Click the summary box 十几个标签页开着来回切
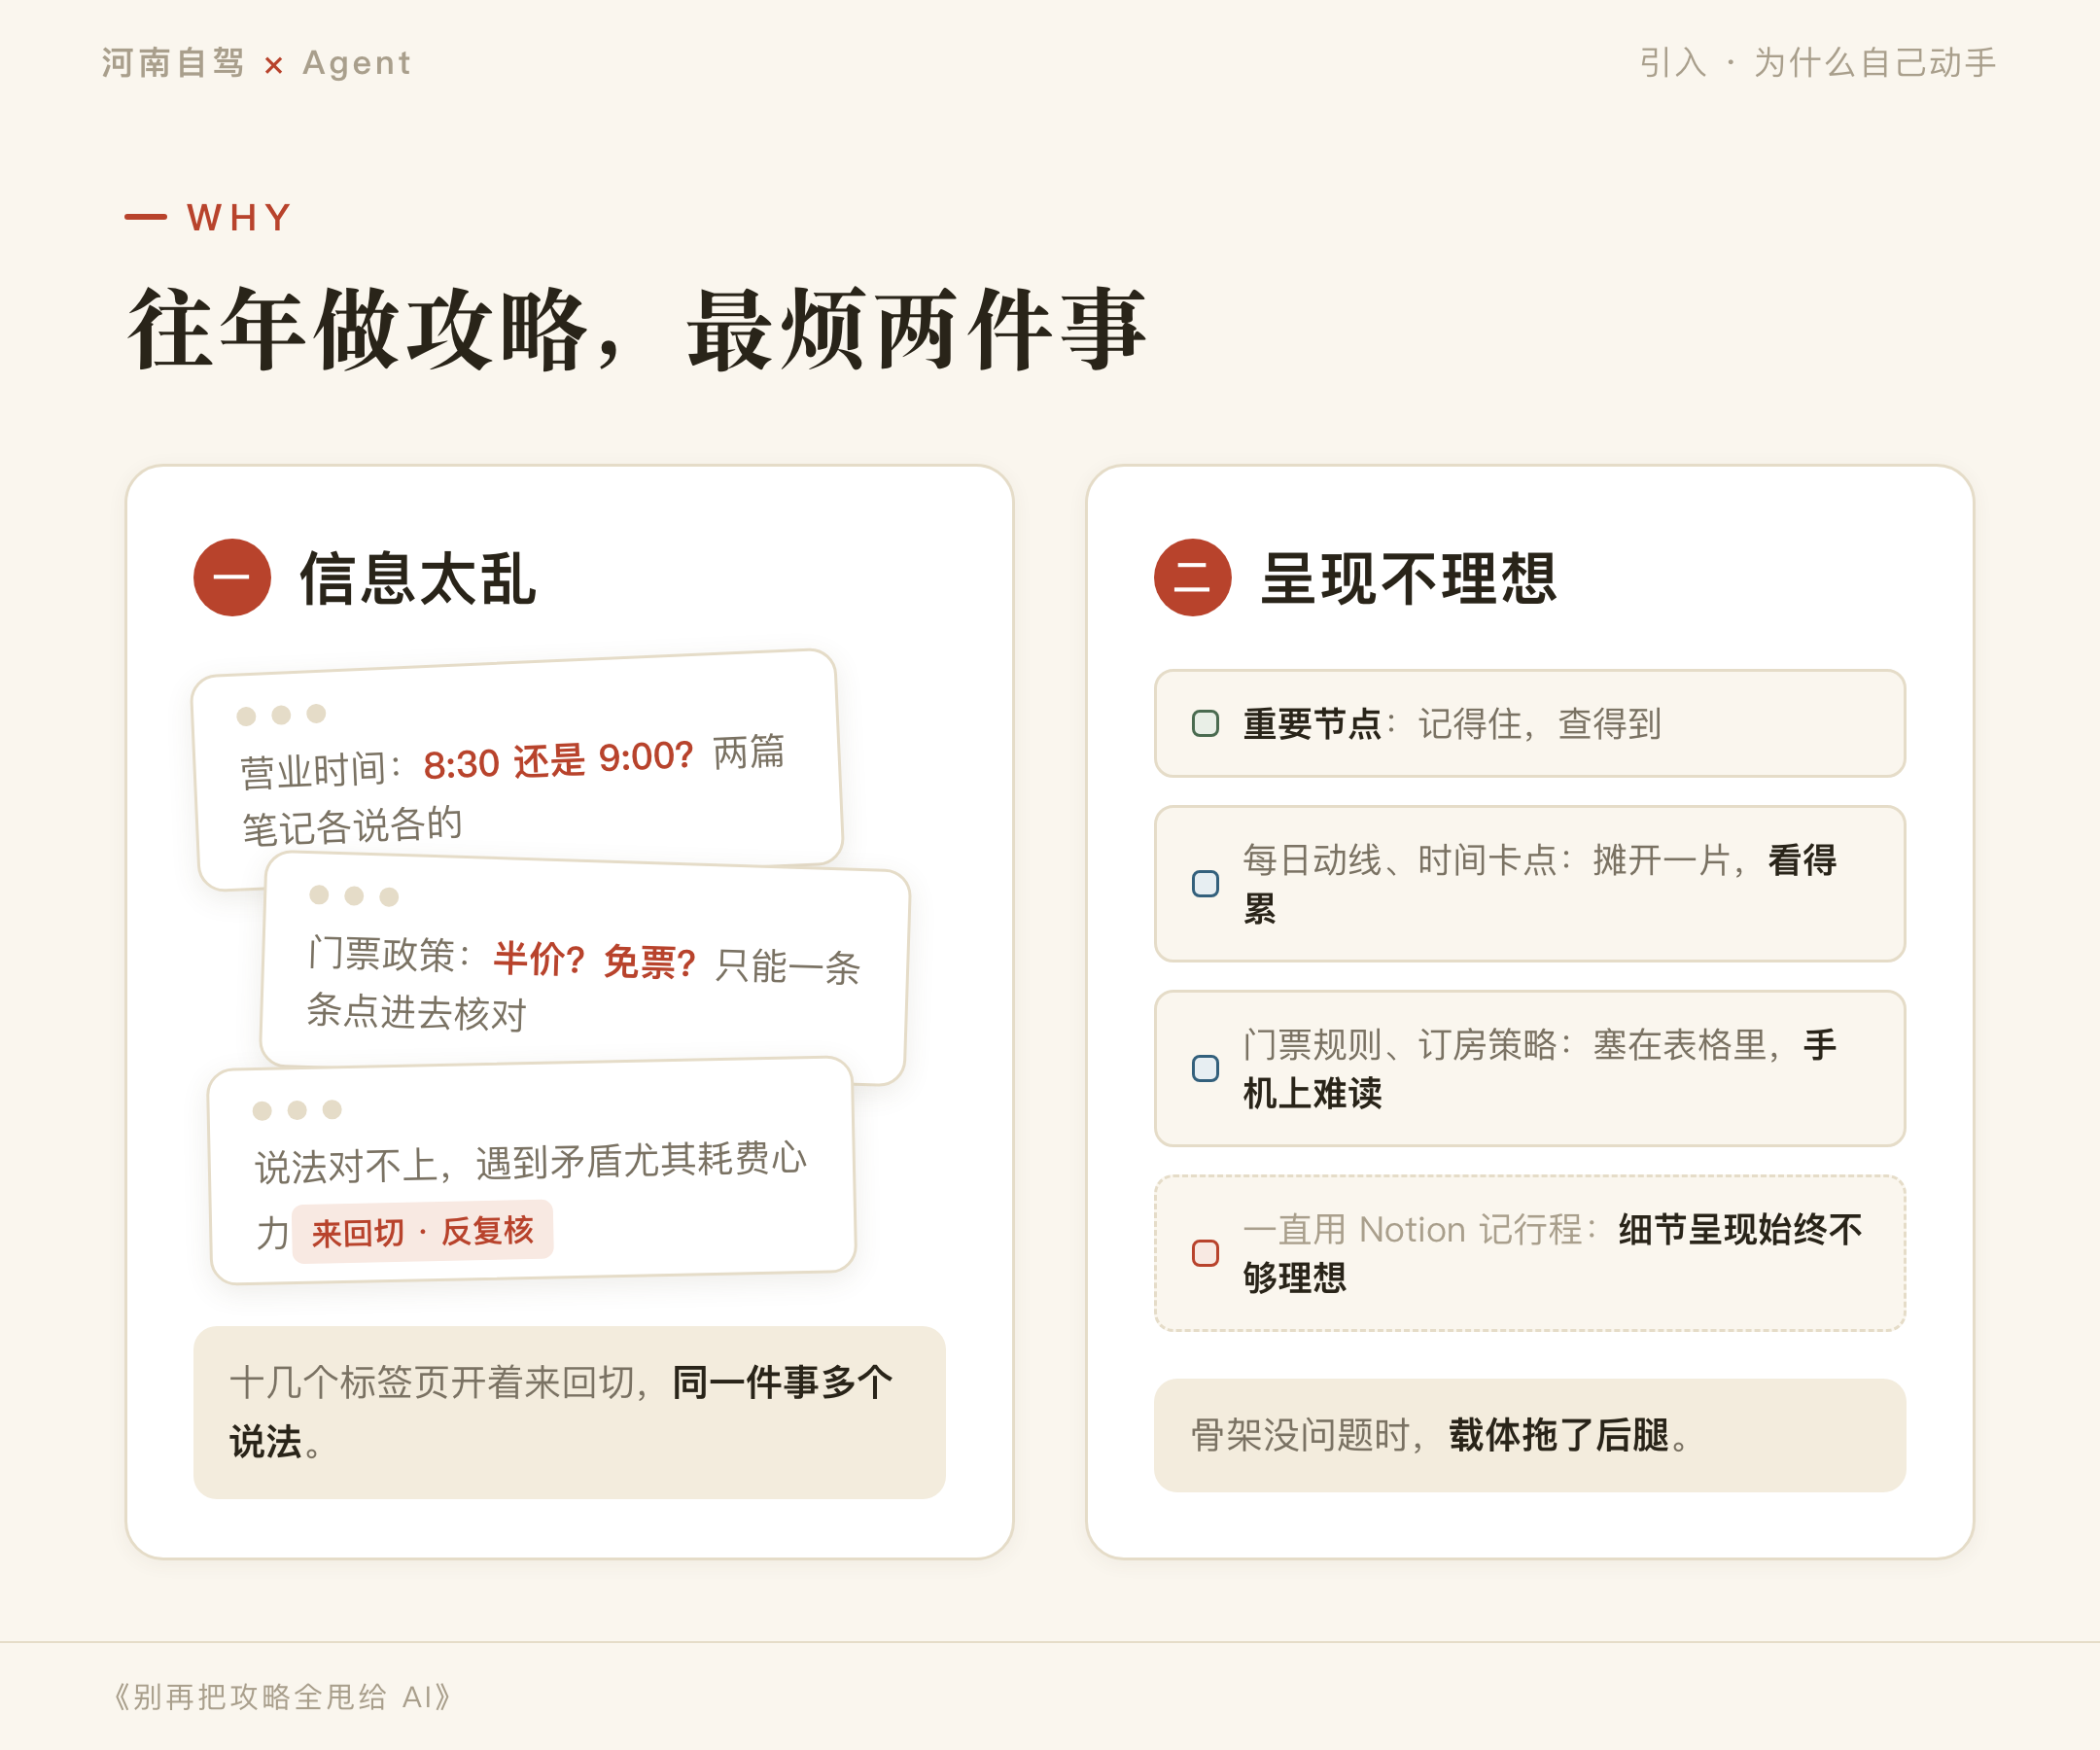2100x1750 pixels. [569, 1412]
